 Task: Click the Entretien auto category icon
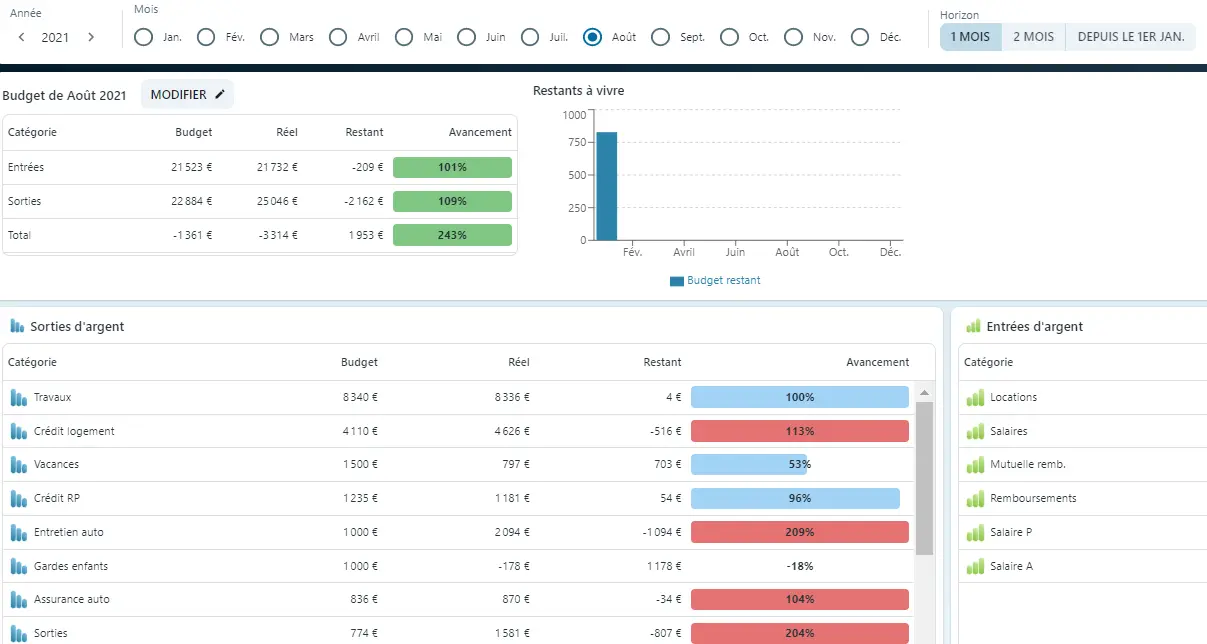pos(18,533)
